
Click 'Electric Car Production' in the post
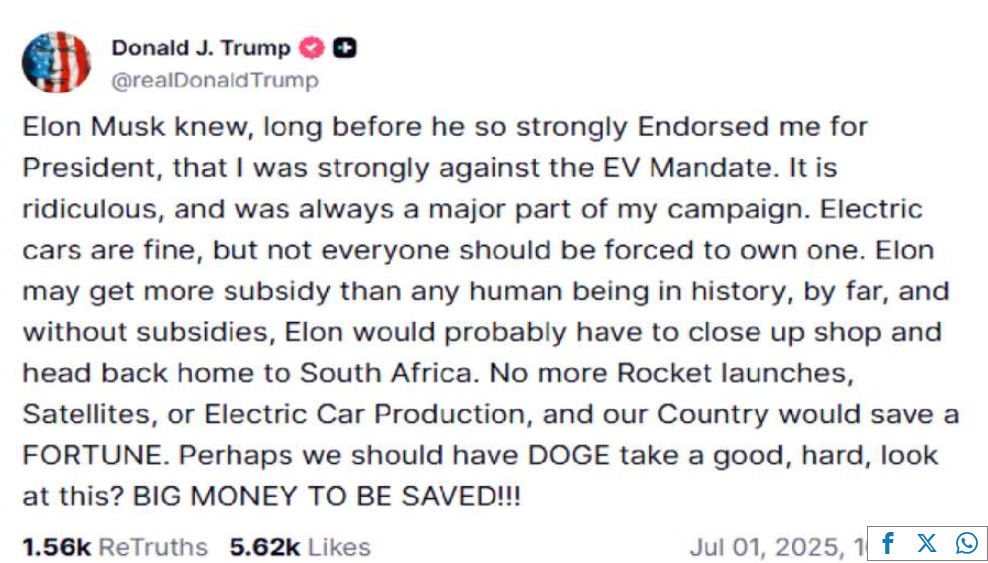364,415
